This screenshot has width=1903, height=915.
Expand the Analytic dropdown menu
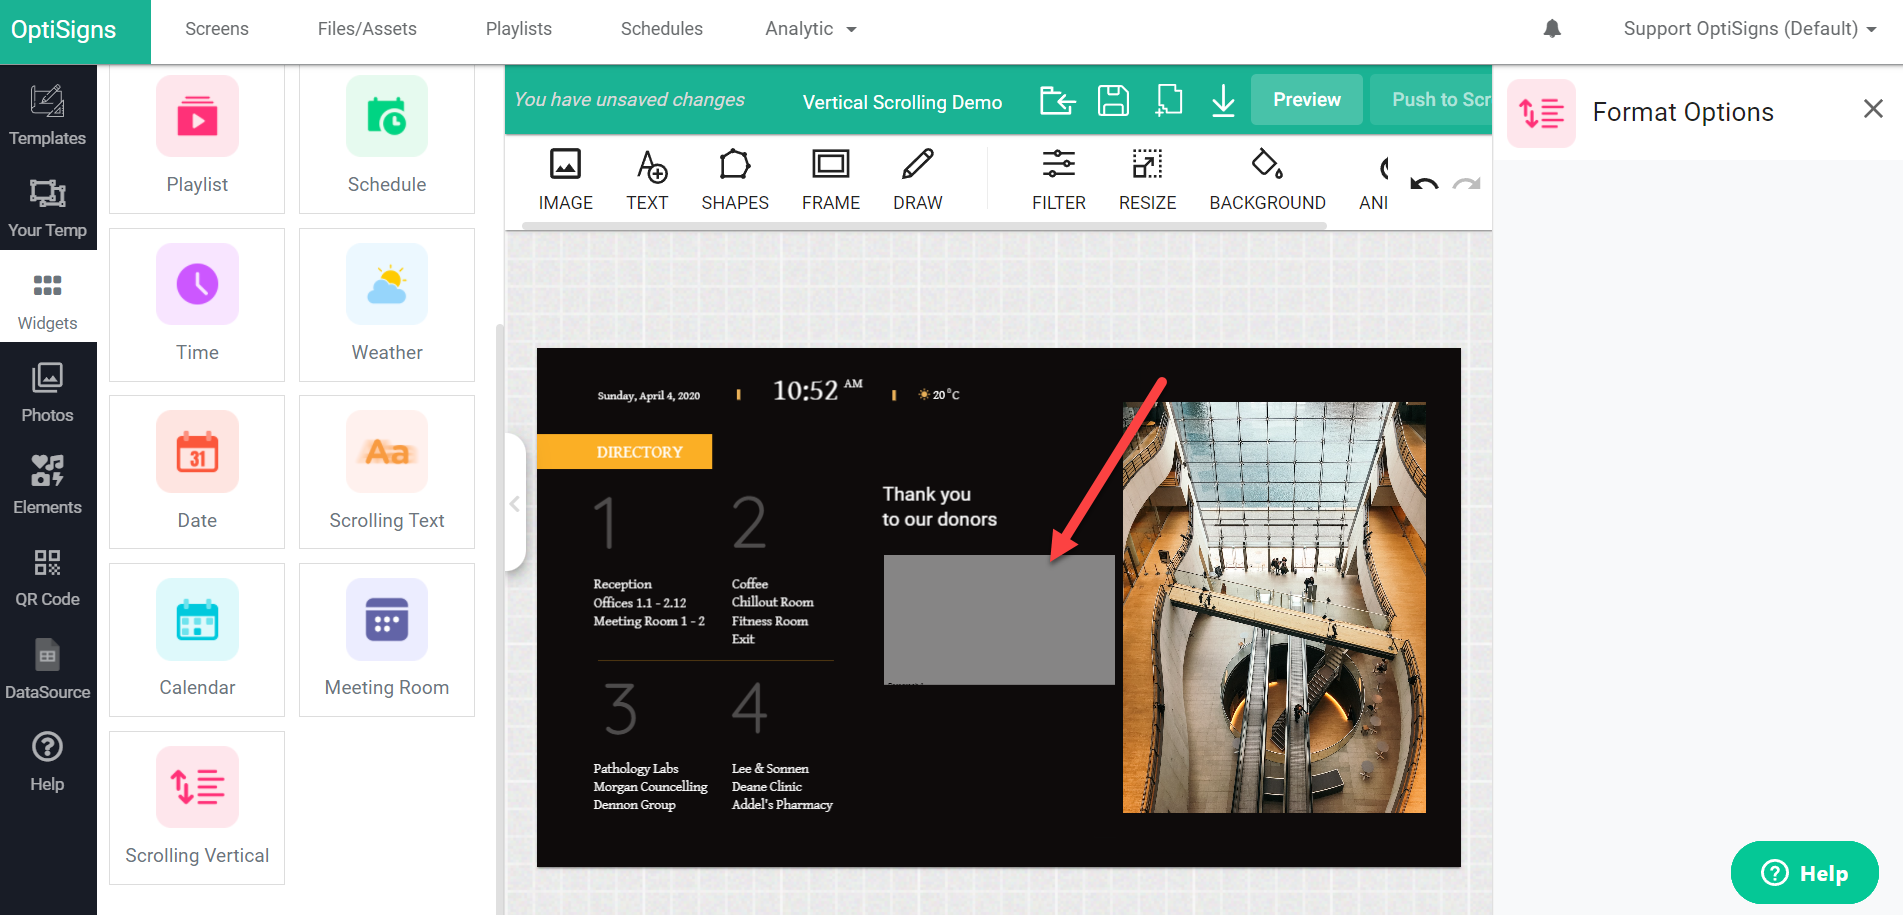[810, 29]
